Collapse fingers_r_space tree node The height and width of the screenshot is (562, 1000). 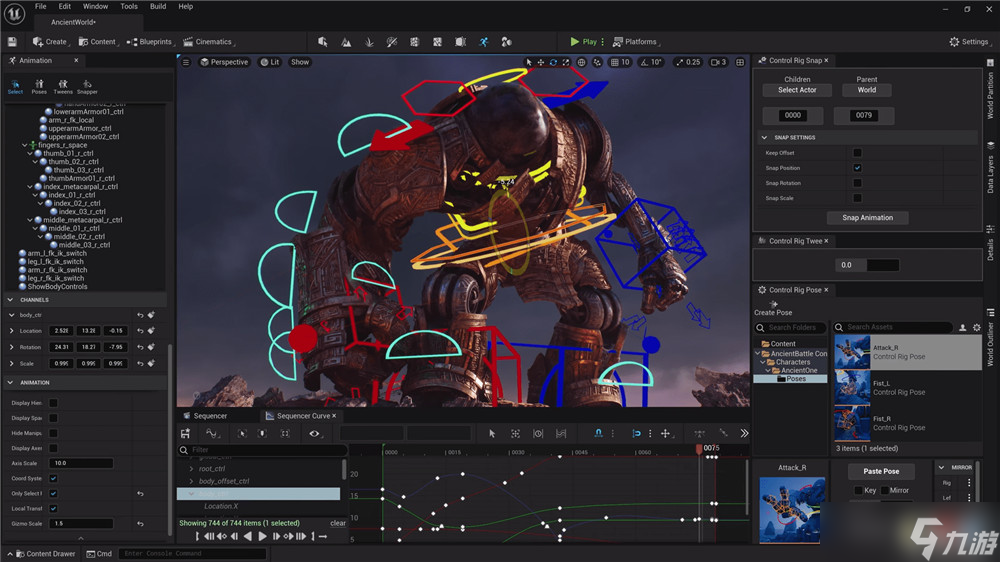(x=24, y=145)
